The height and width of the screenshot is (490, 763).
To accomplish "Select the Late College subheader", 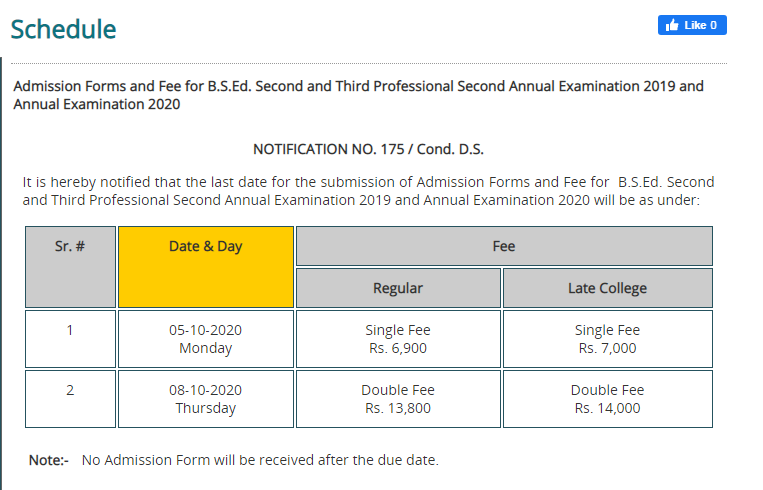I will pyautogui.click(x=608, y=288).
